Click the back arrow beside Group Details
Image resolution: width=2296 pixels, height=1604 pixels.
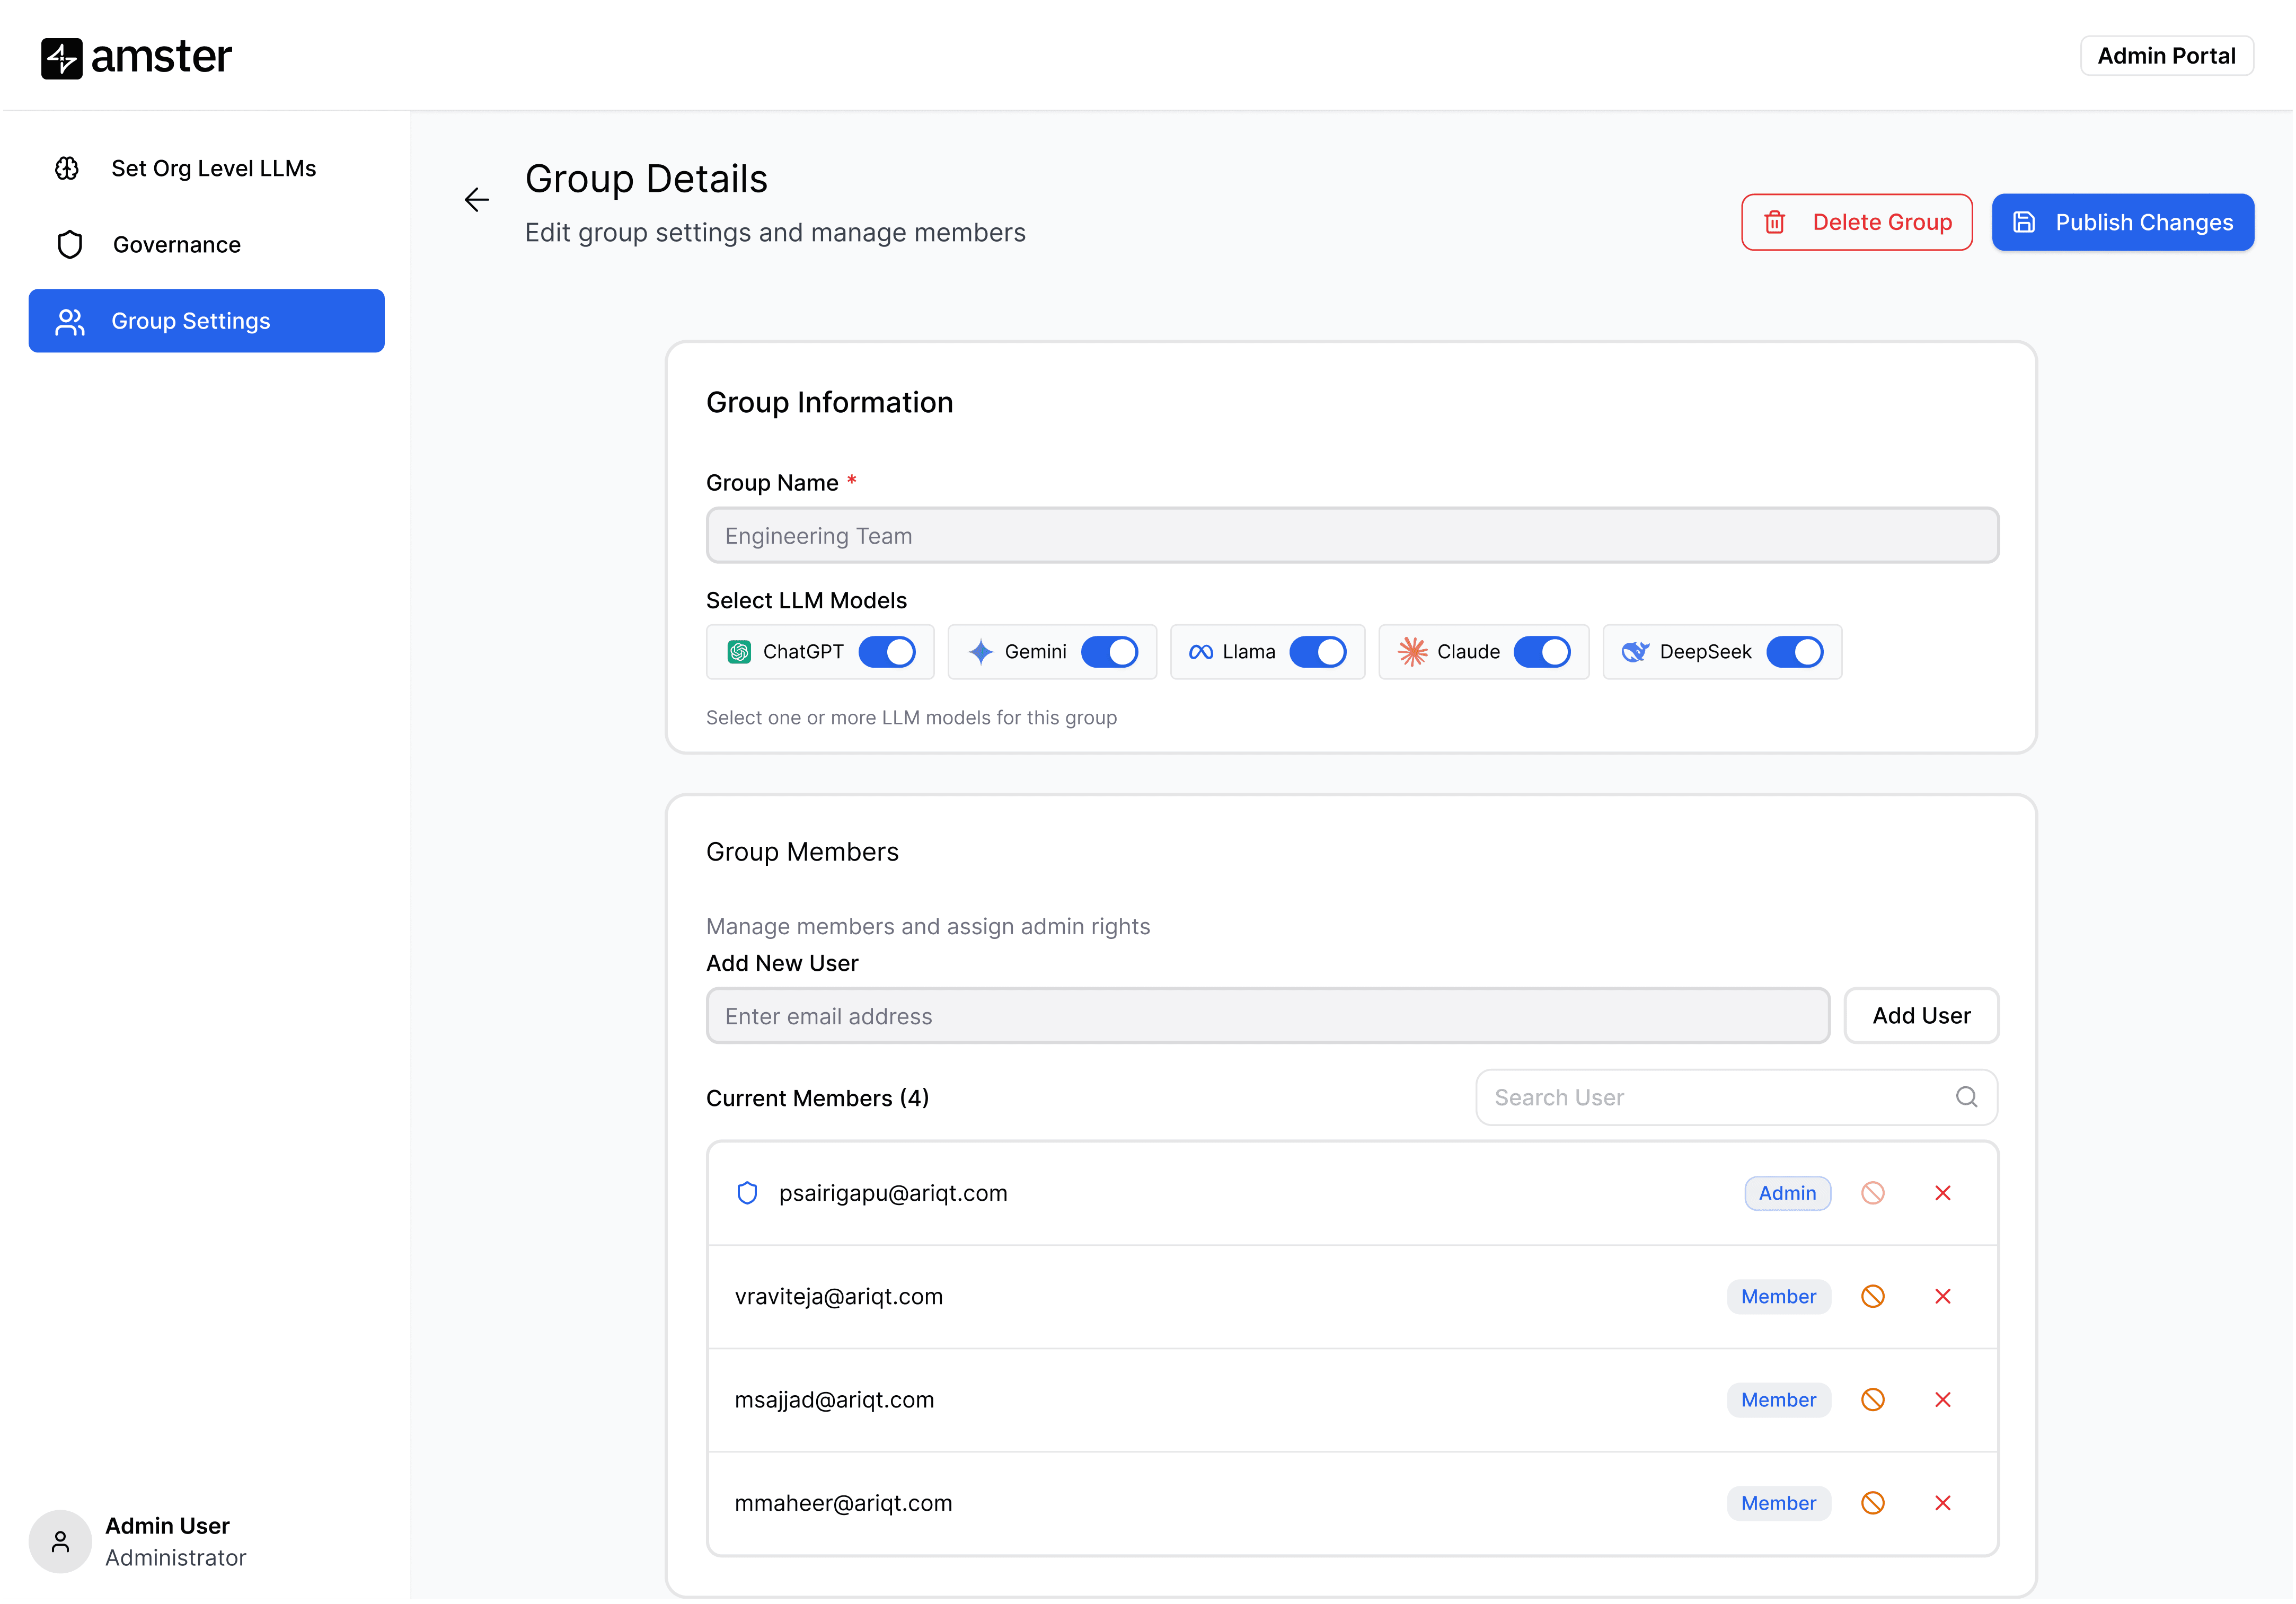(477, 200)
